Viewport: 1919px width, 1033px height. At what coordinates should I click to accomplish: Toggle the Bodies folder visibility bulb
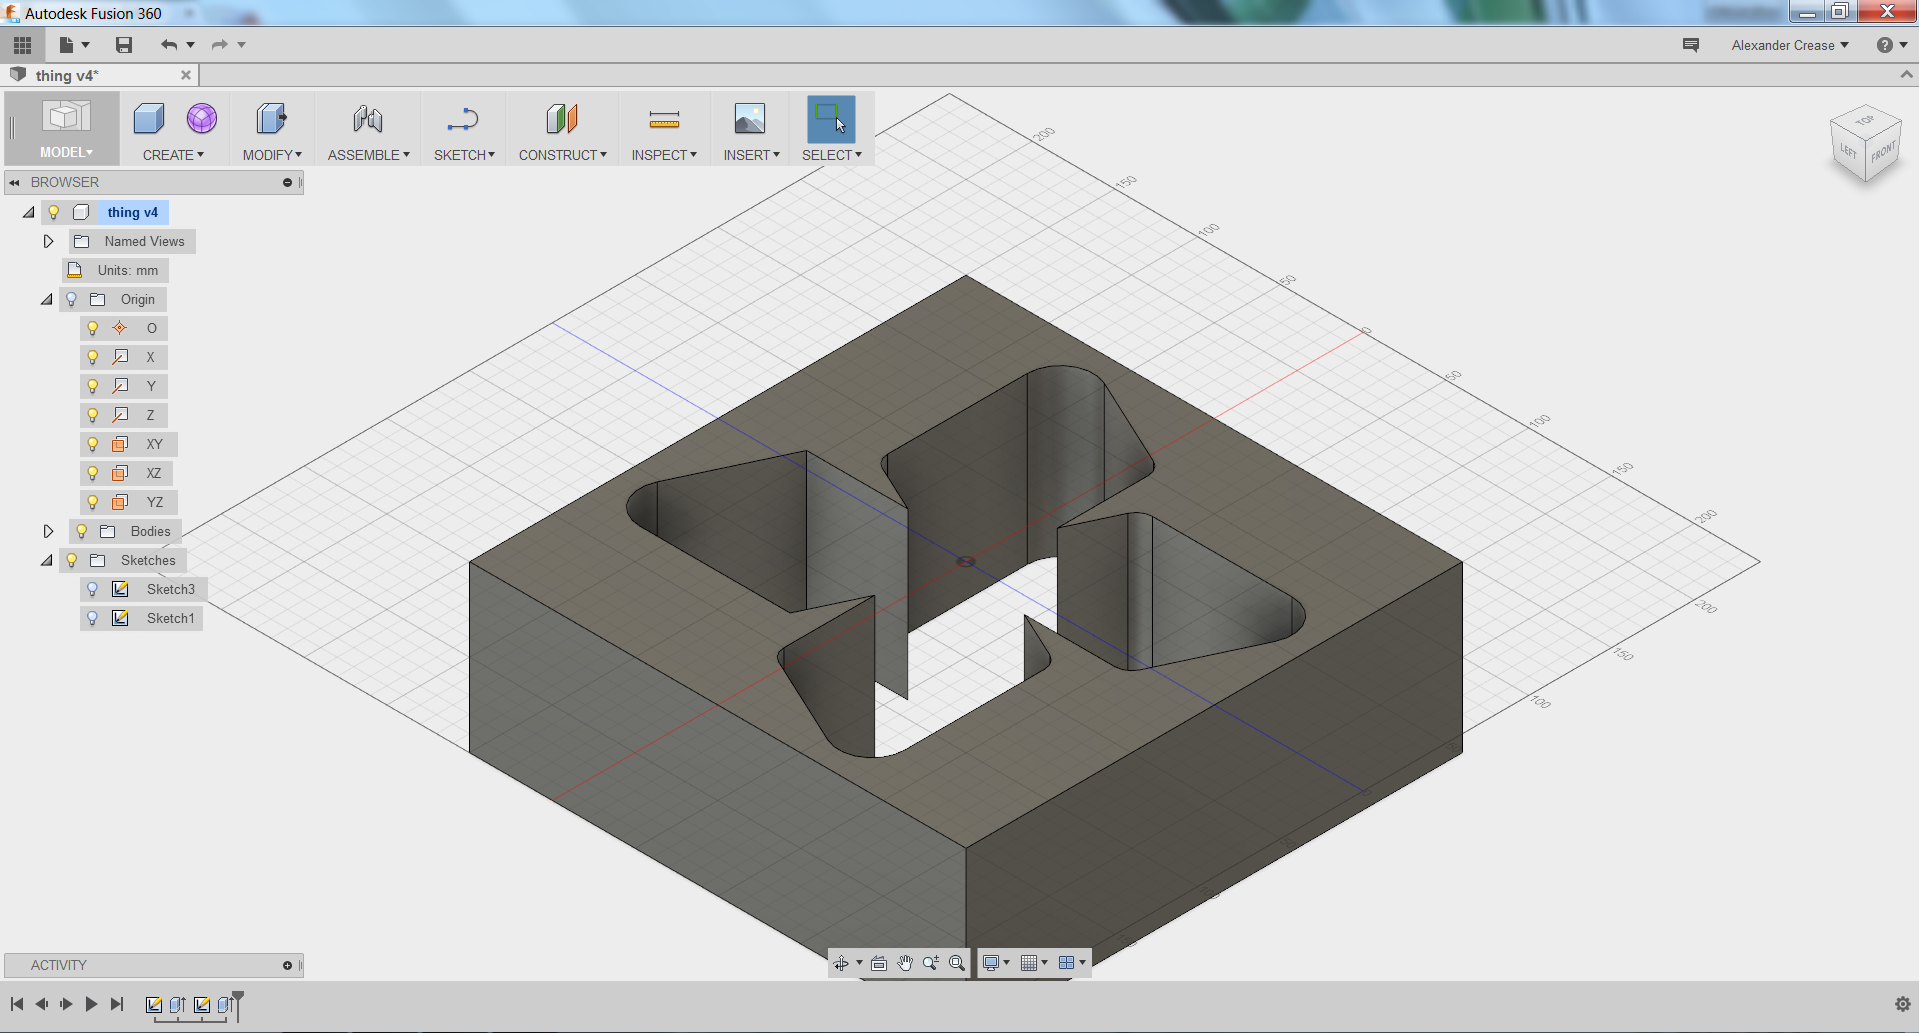pyautogui.click(x=80, y=531)
